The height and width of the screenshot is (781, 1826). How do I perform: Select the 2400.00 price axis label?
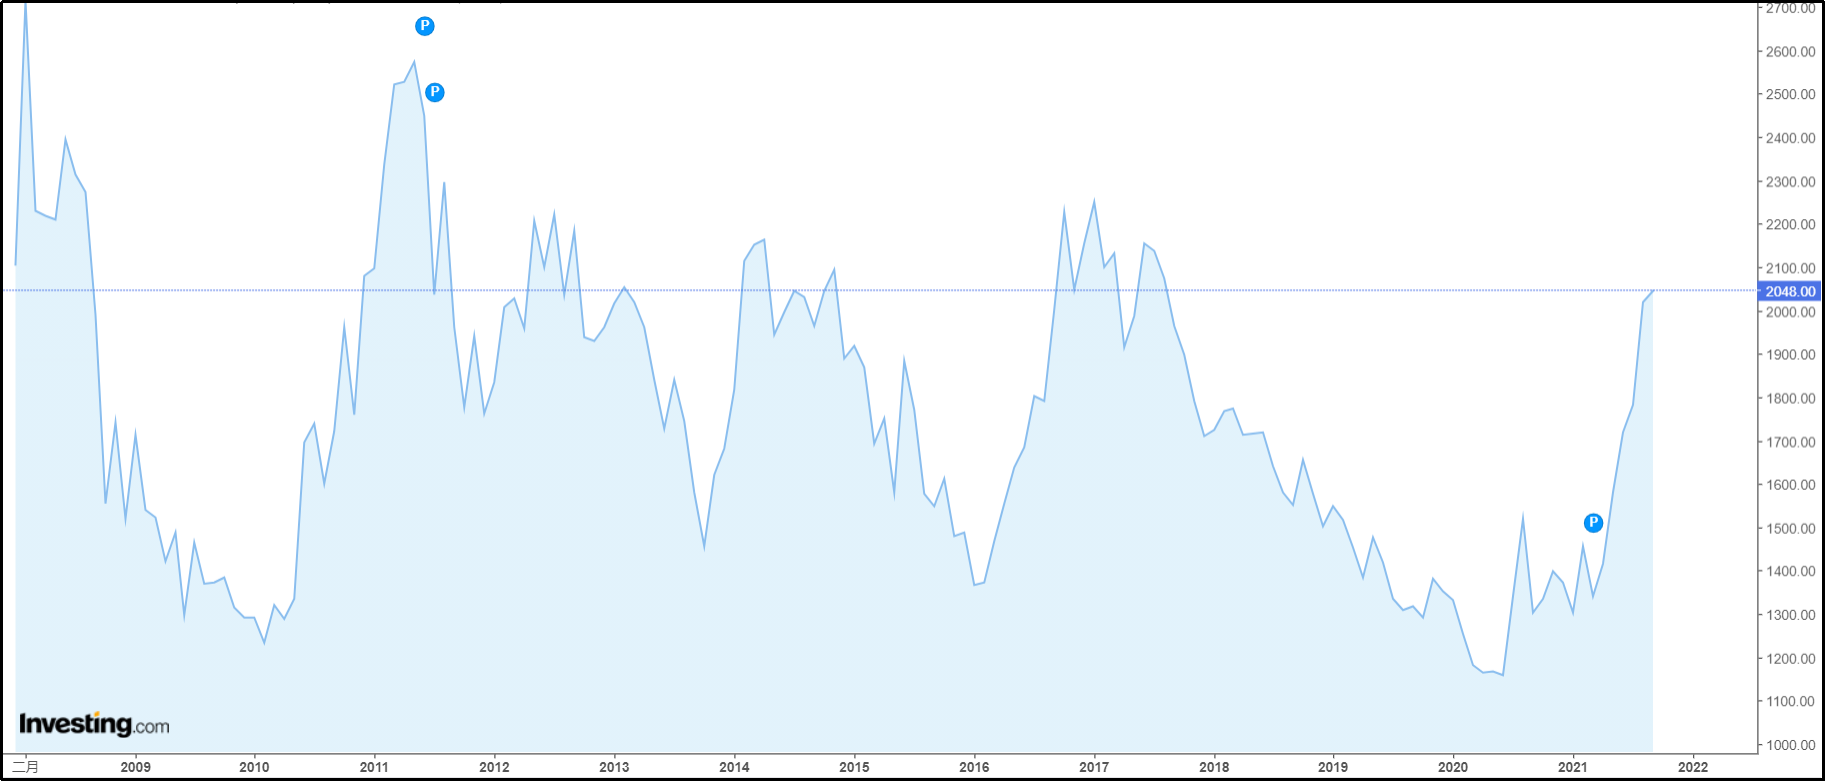tap(1790, 138)
